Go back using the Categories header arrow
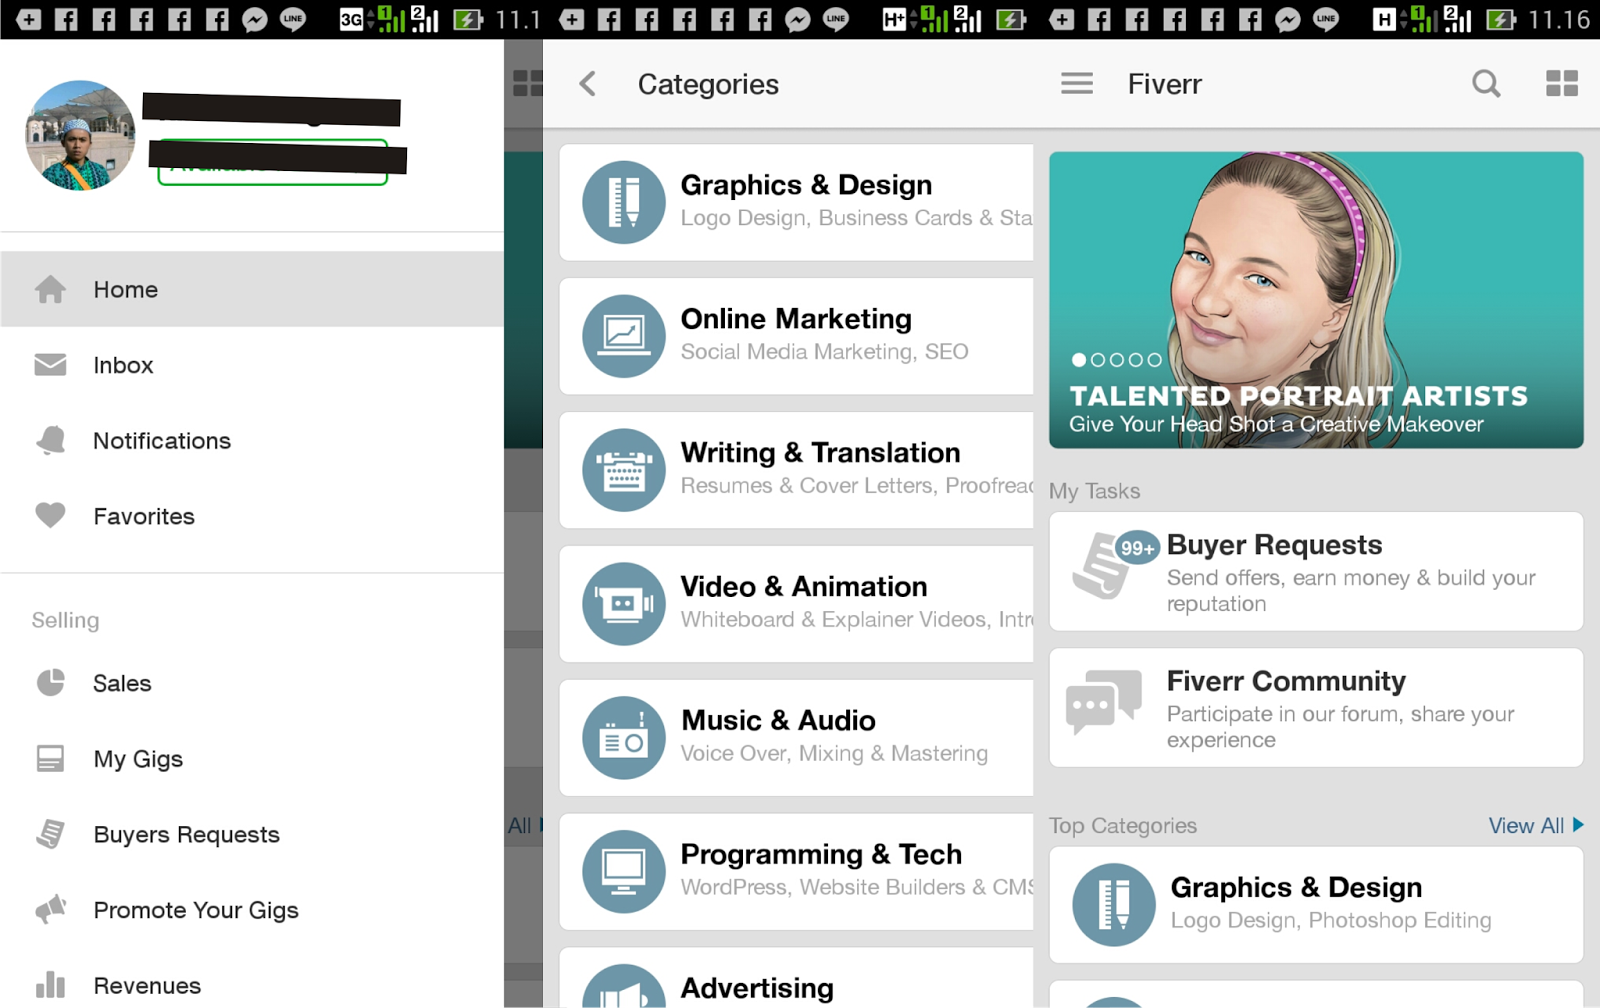Viewport: 1600px width, 1008px height. (588, 84)
